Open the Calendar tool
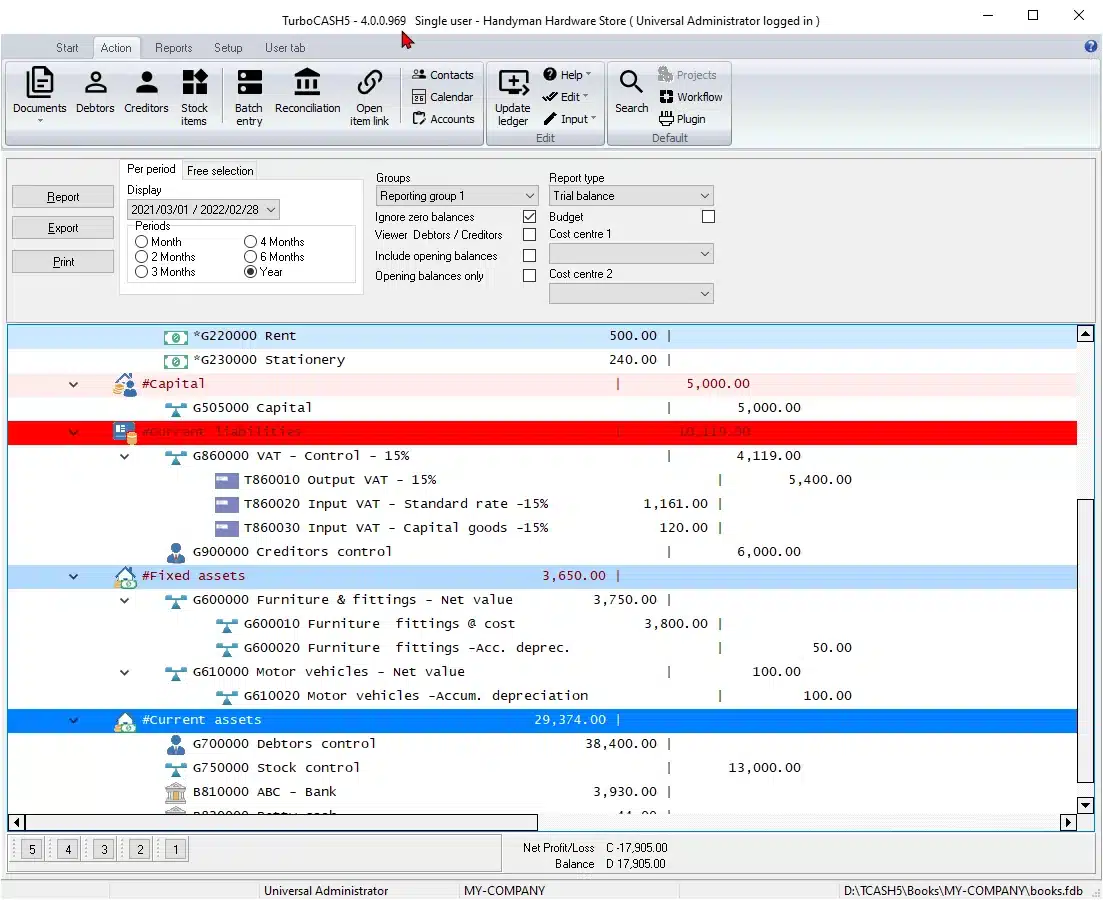This screenshot has width=1103, height=900. click(443, 96)
